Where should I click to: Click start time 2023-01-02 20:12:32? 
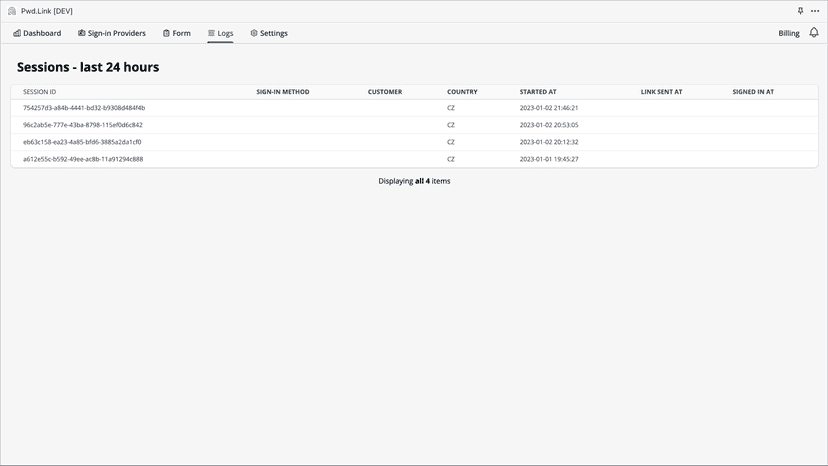[x=549, y=142]
